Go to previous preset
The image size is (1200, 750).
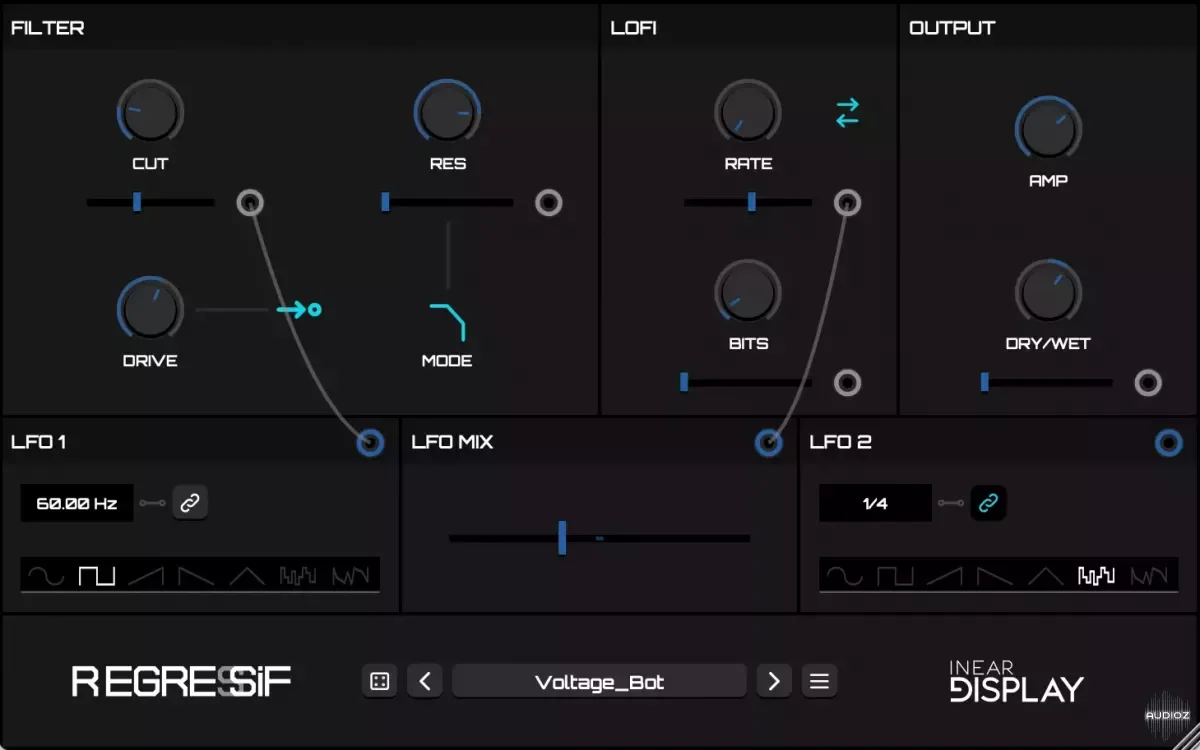tap(425, 682)
